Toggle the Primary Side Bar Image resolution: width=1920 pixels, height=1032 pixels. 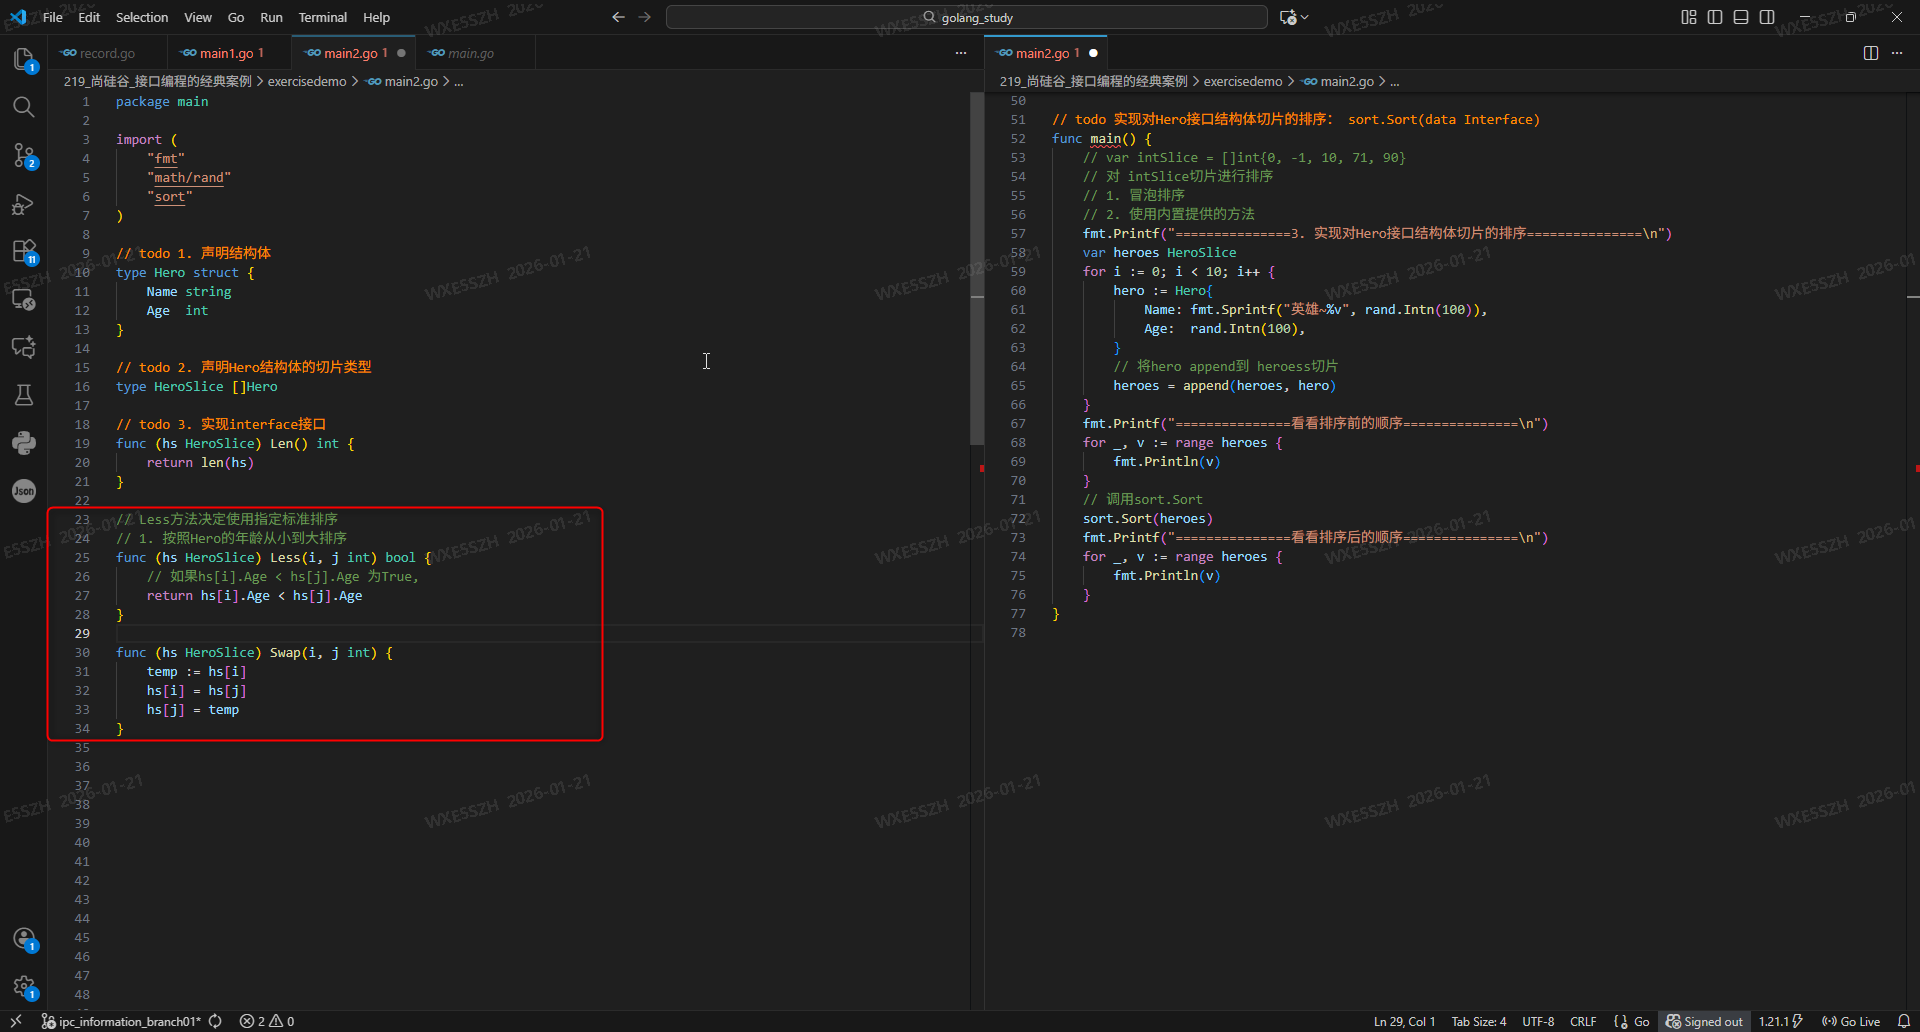tap(1715, 17)
